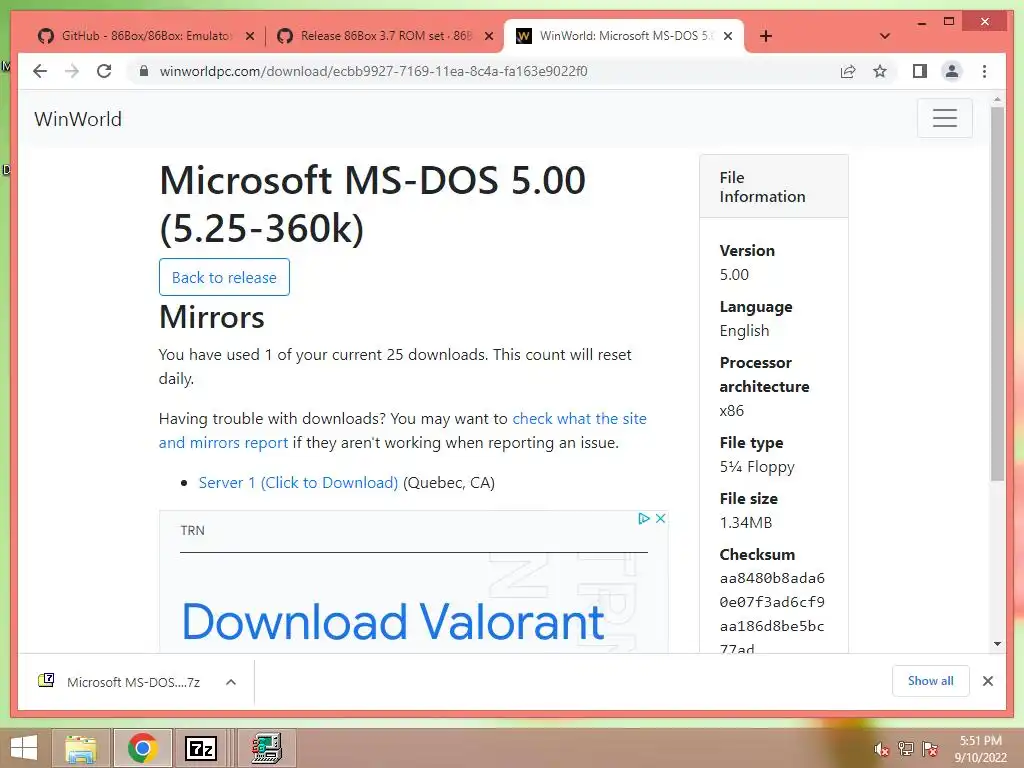Close the ad with the X icon

point(660,518)
